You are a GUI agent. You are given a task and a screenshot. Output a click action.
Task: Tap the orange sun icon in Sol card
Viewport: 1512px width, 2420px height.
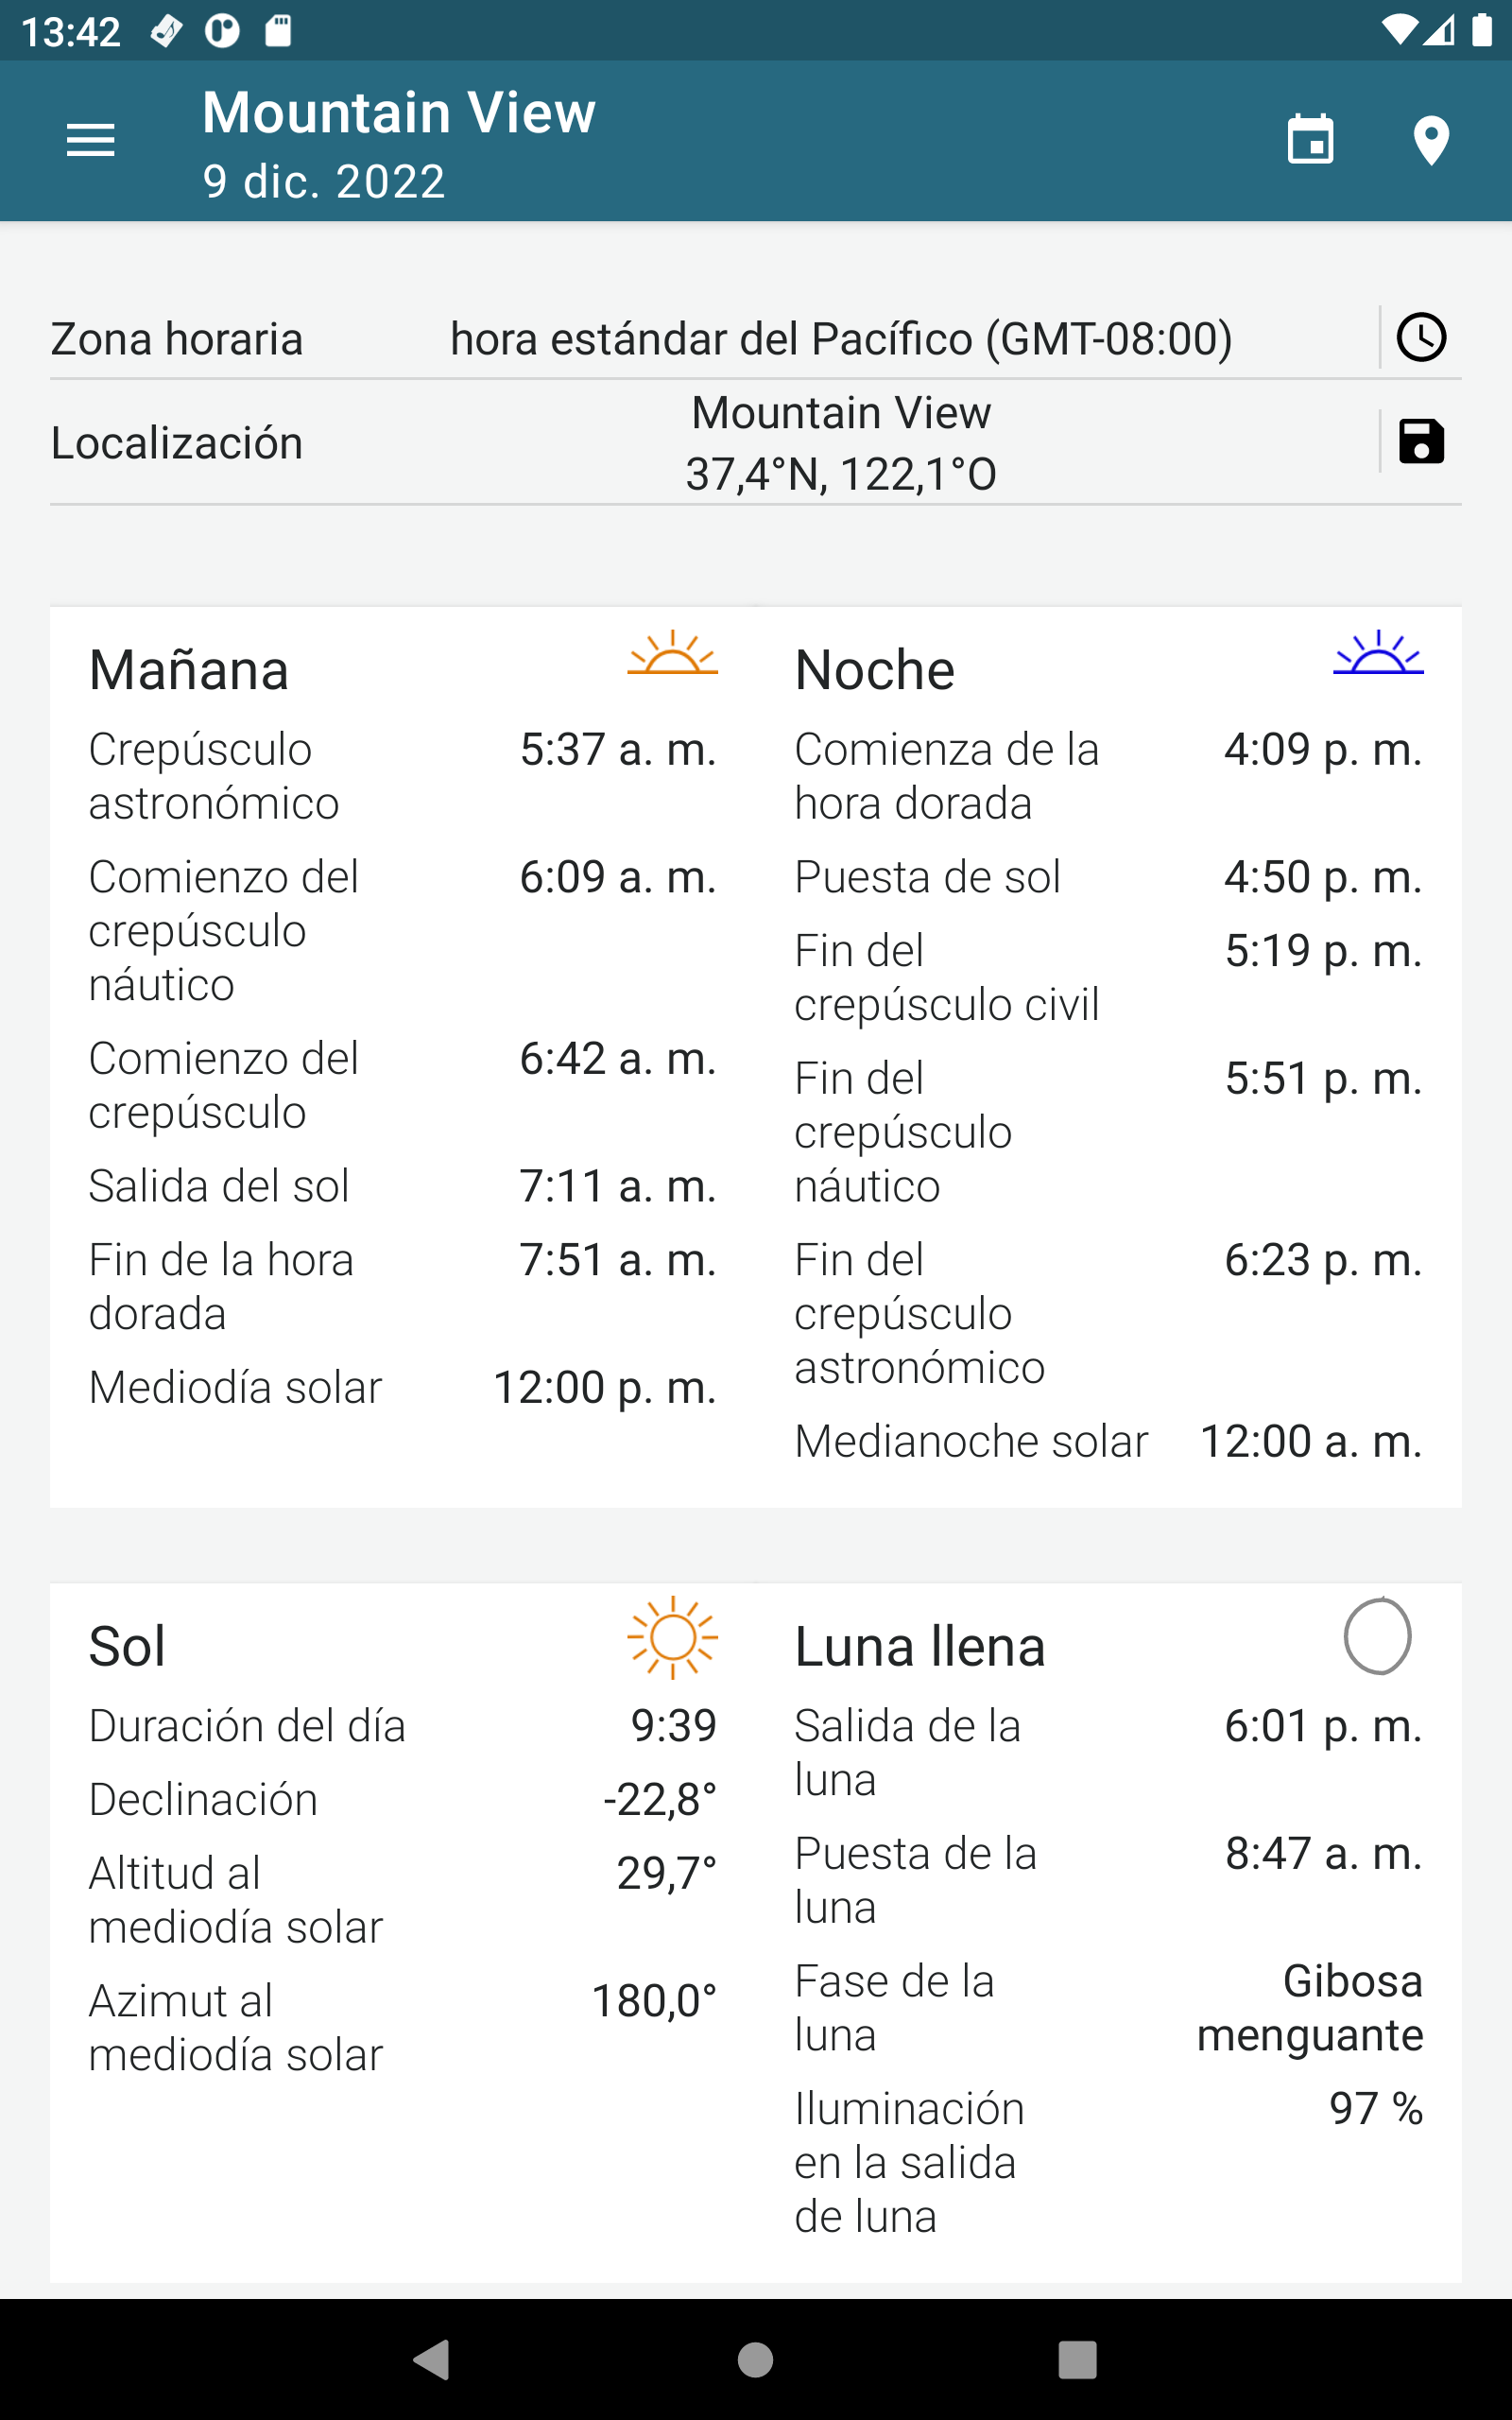(x=672, y=1637)
